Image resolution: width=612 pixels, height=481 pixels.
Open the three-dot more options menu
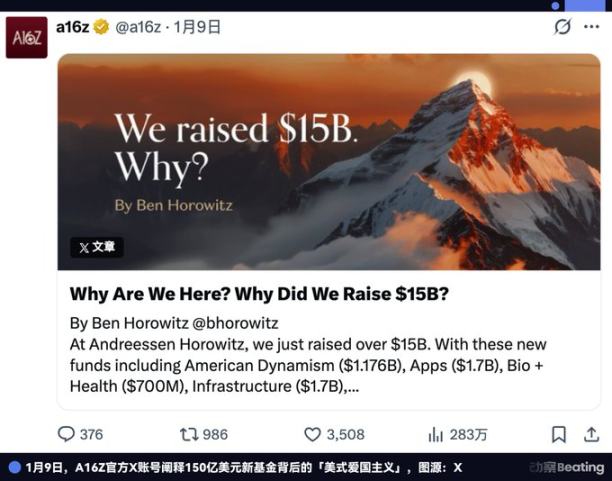coord(591,27)
